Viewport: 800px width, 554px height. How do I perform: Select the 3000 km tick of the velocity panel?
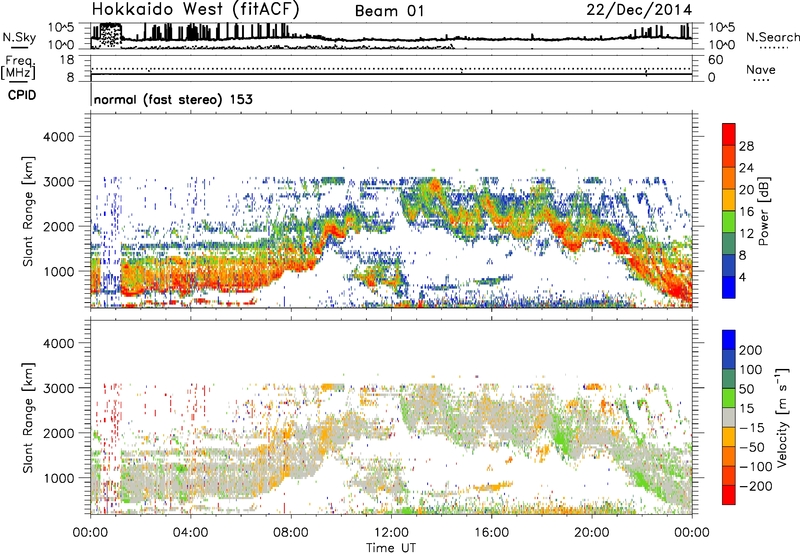tap(58, 388)
